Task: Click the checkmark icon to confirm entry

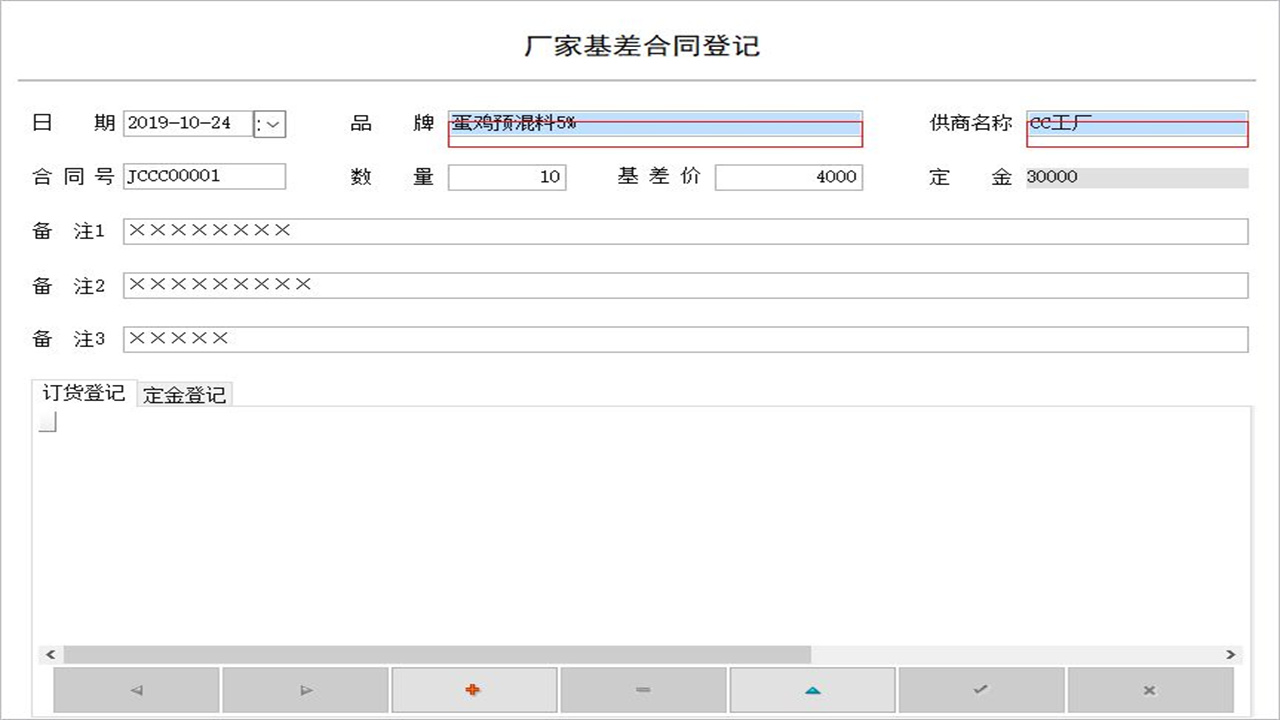Action: point(981,689)
